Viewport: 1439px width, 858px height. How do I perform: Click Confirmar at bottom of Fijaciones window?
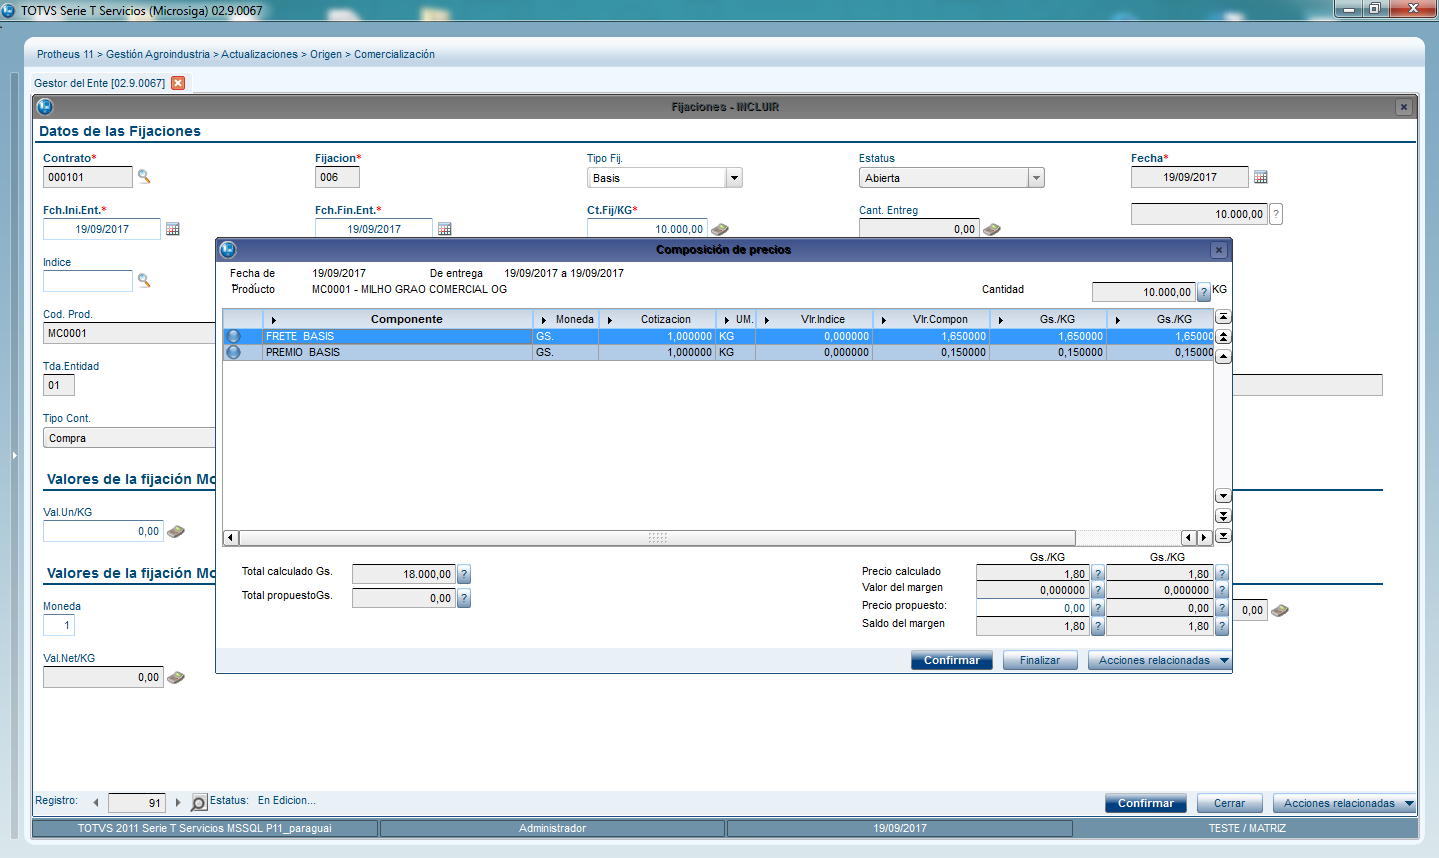[1146, 803]
